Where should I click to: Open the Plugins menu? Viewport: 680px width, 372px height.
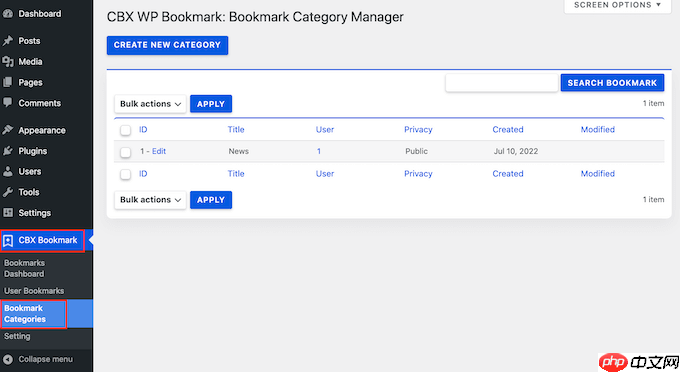33,151
